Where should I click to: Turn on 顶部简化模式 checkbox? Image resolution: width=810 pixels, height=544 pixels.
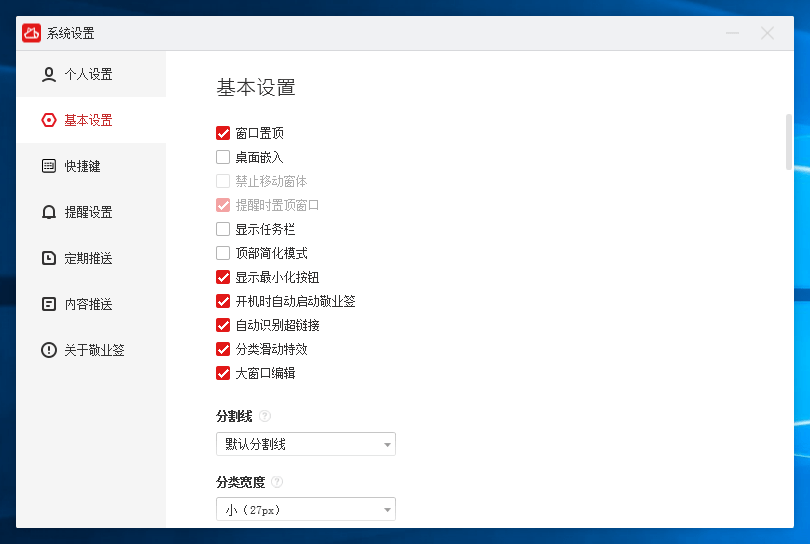[223, 253]
